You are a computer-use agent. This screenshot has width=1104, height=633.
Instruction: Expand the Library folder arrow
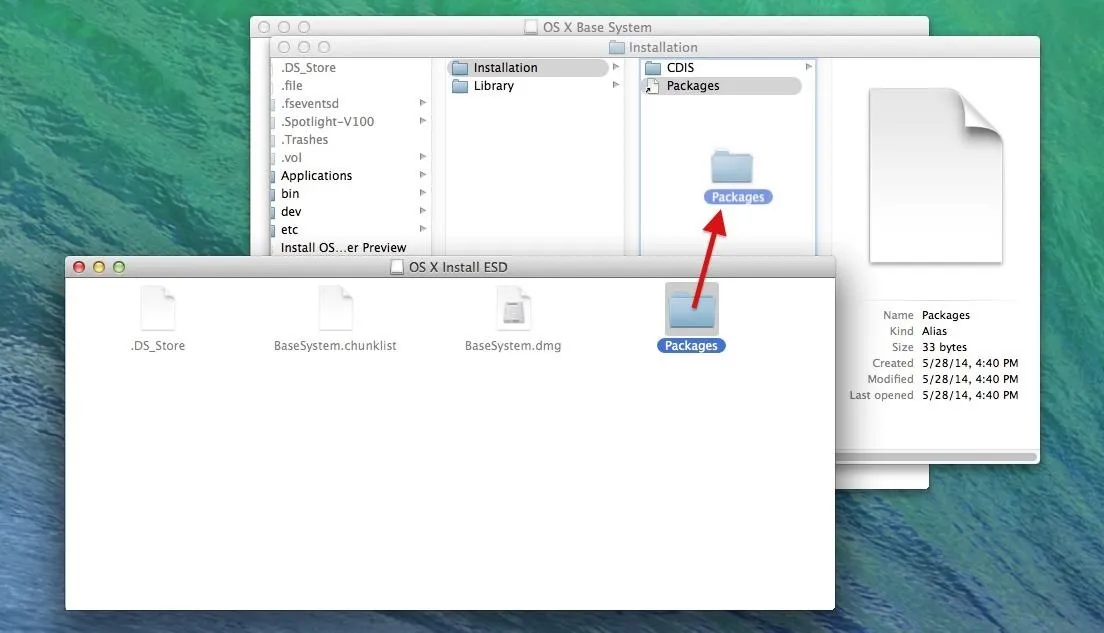[x=615, y=84]
